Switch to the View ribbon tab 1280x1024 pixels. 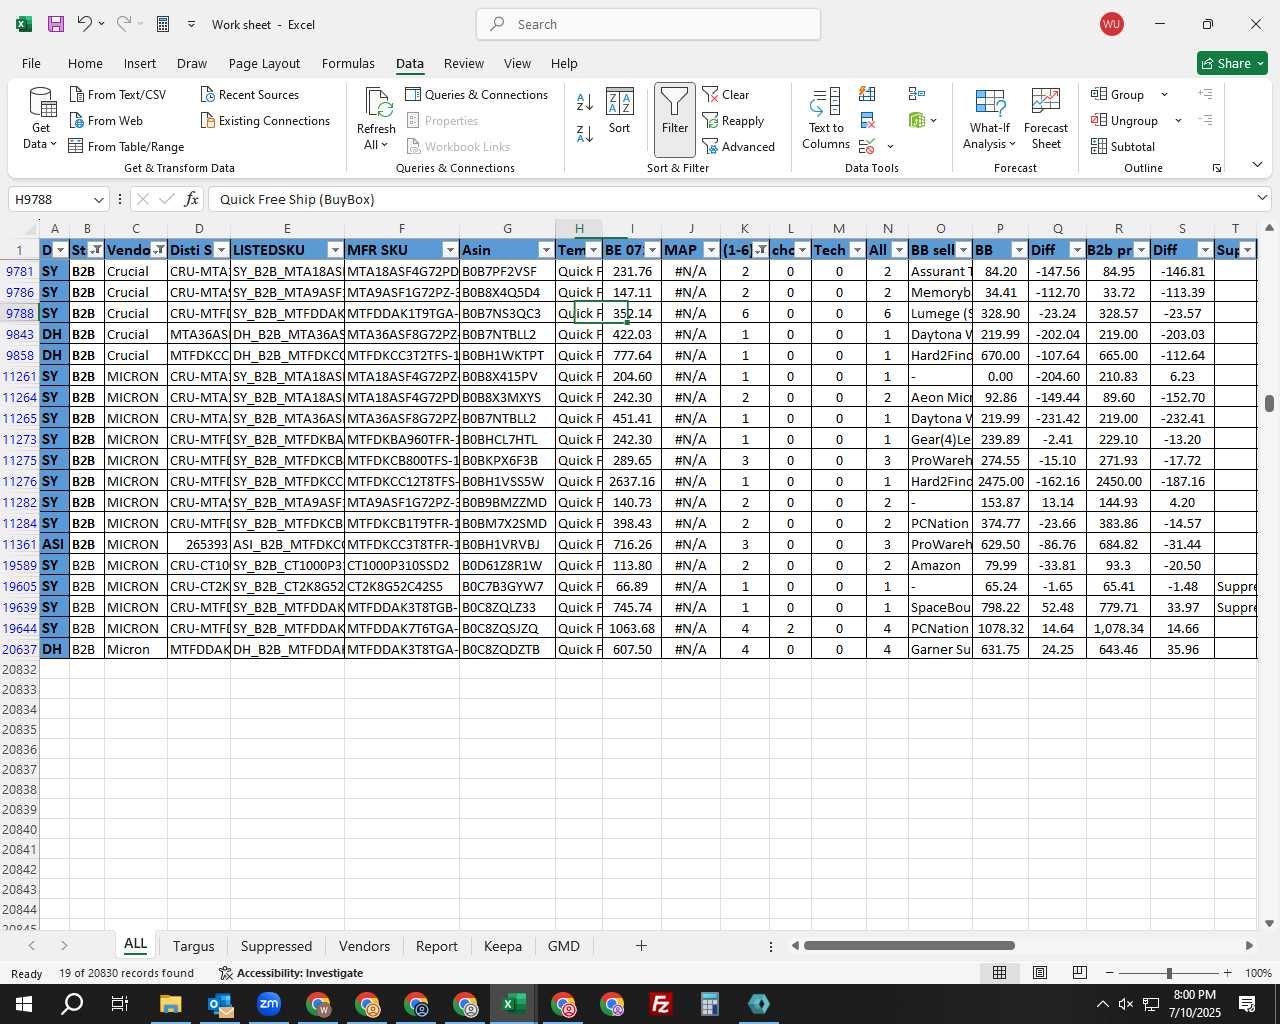(x=517, y=63)
